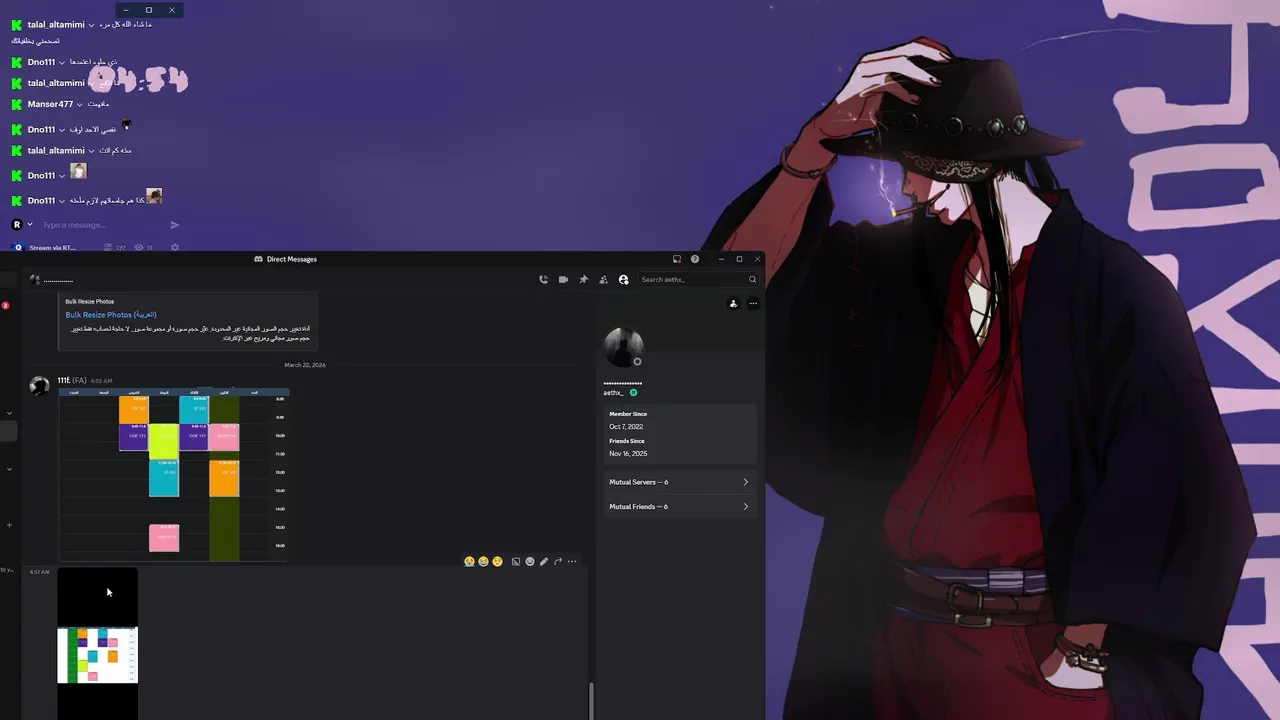Click Stream via RT... label
1280x720 pixels.
pyautogui.click(x=52, y=248)
